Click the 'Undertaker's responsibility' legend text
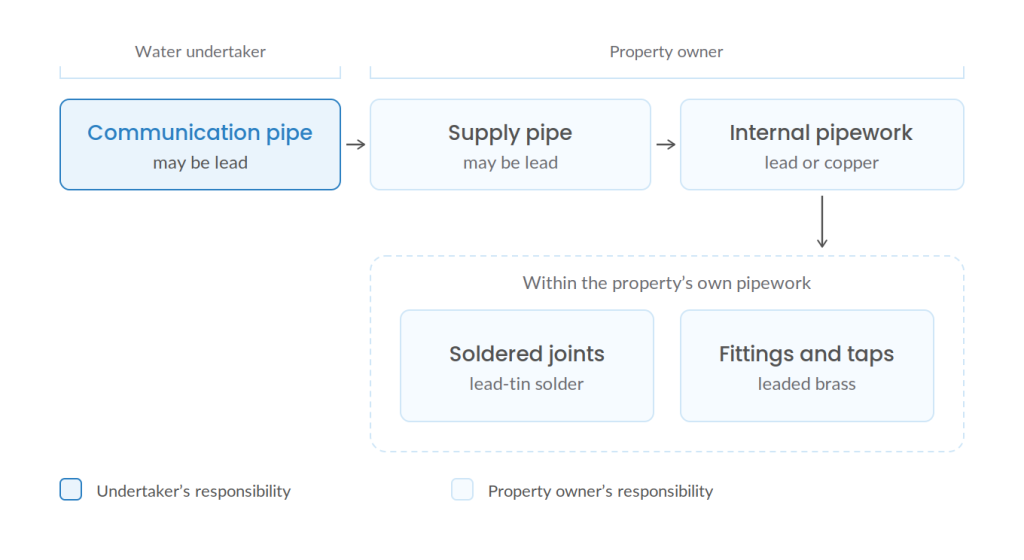This screenshot has height=560, width=1024. coord(193,491)
